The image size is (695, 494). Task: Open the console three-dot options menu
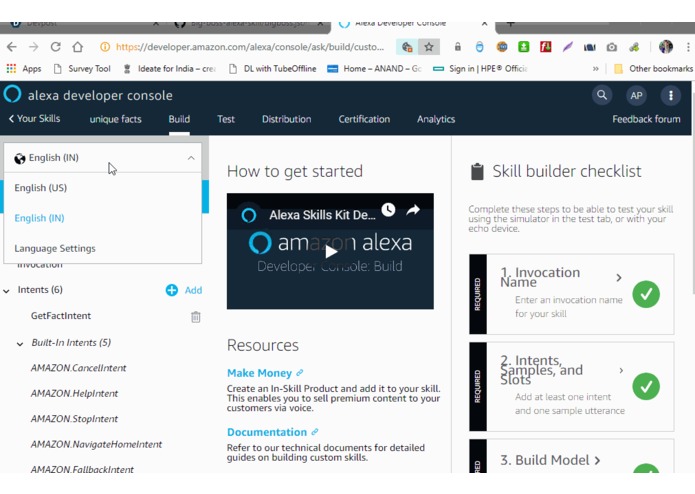pos(671,95)
